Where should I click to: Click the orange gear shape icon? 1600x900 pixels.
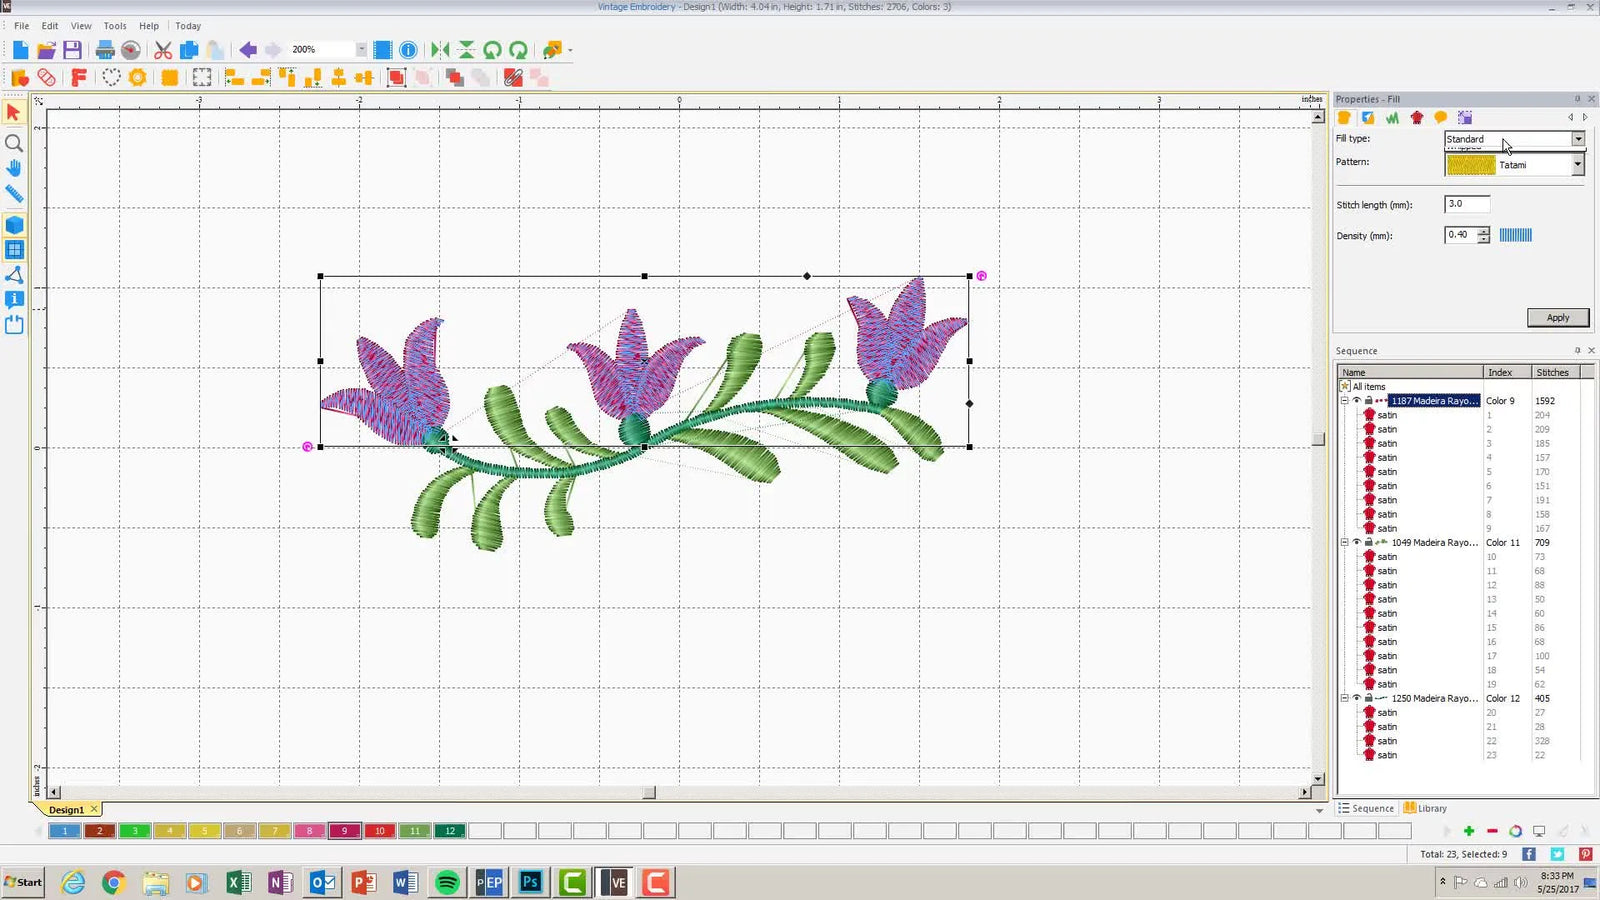[x=137, y=78]
